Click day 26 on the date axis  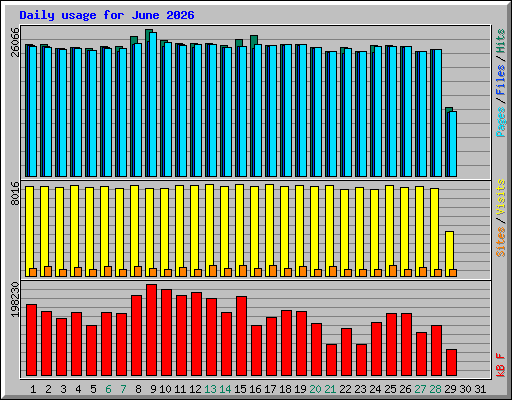405,389
